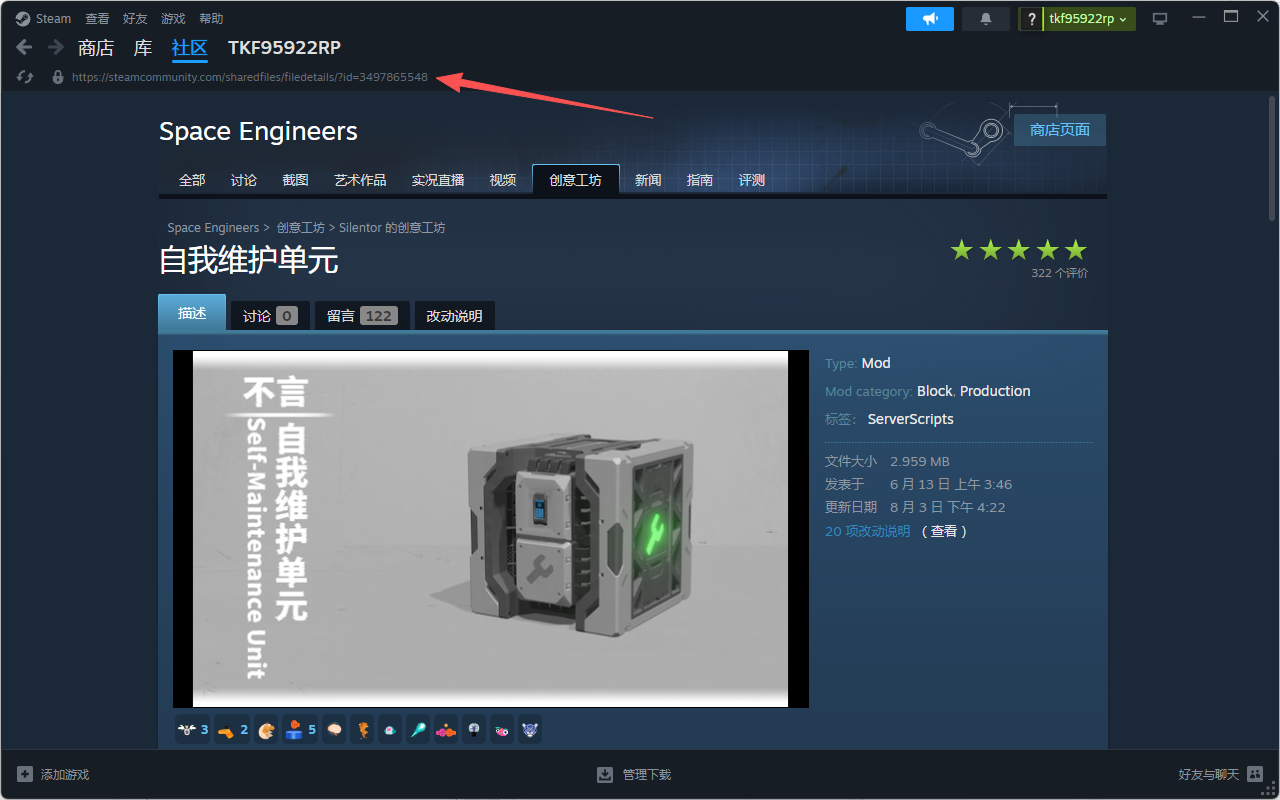
Task: Click the add game plus icon
Action: 25,775
